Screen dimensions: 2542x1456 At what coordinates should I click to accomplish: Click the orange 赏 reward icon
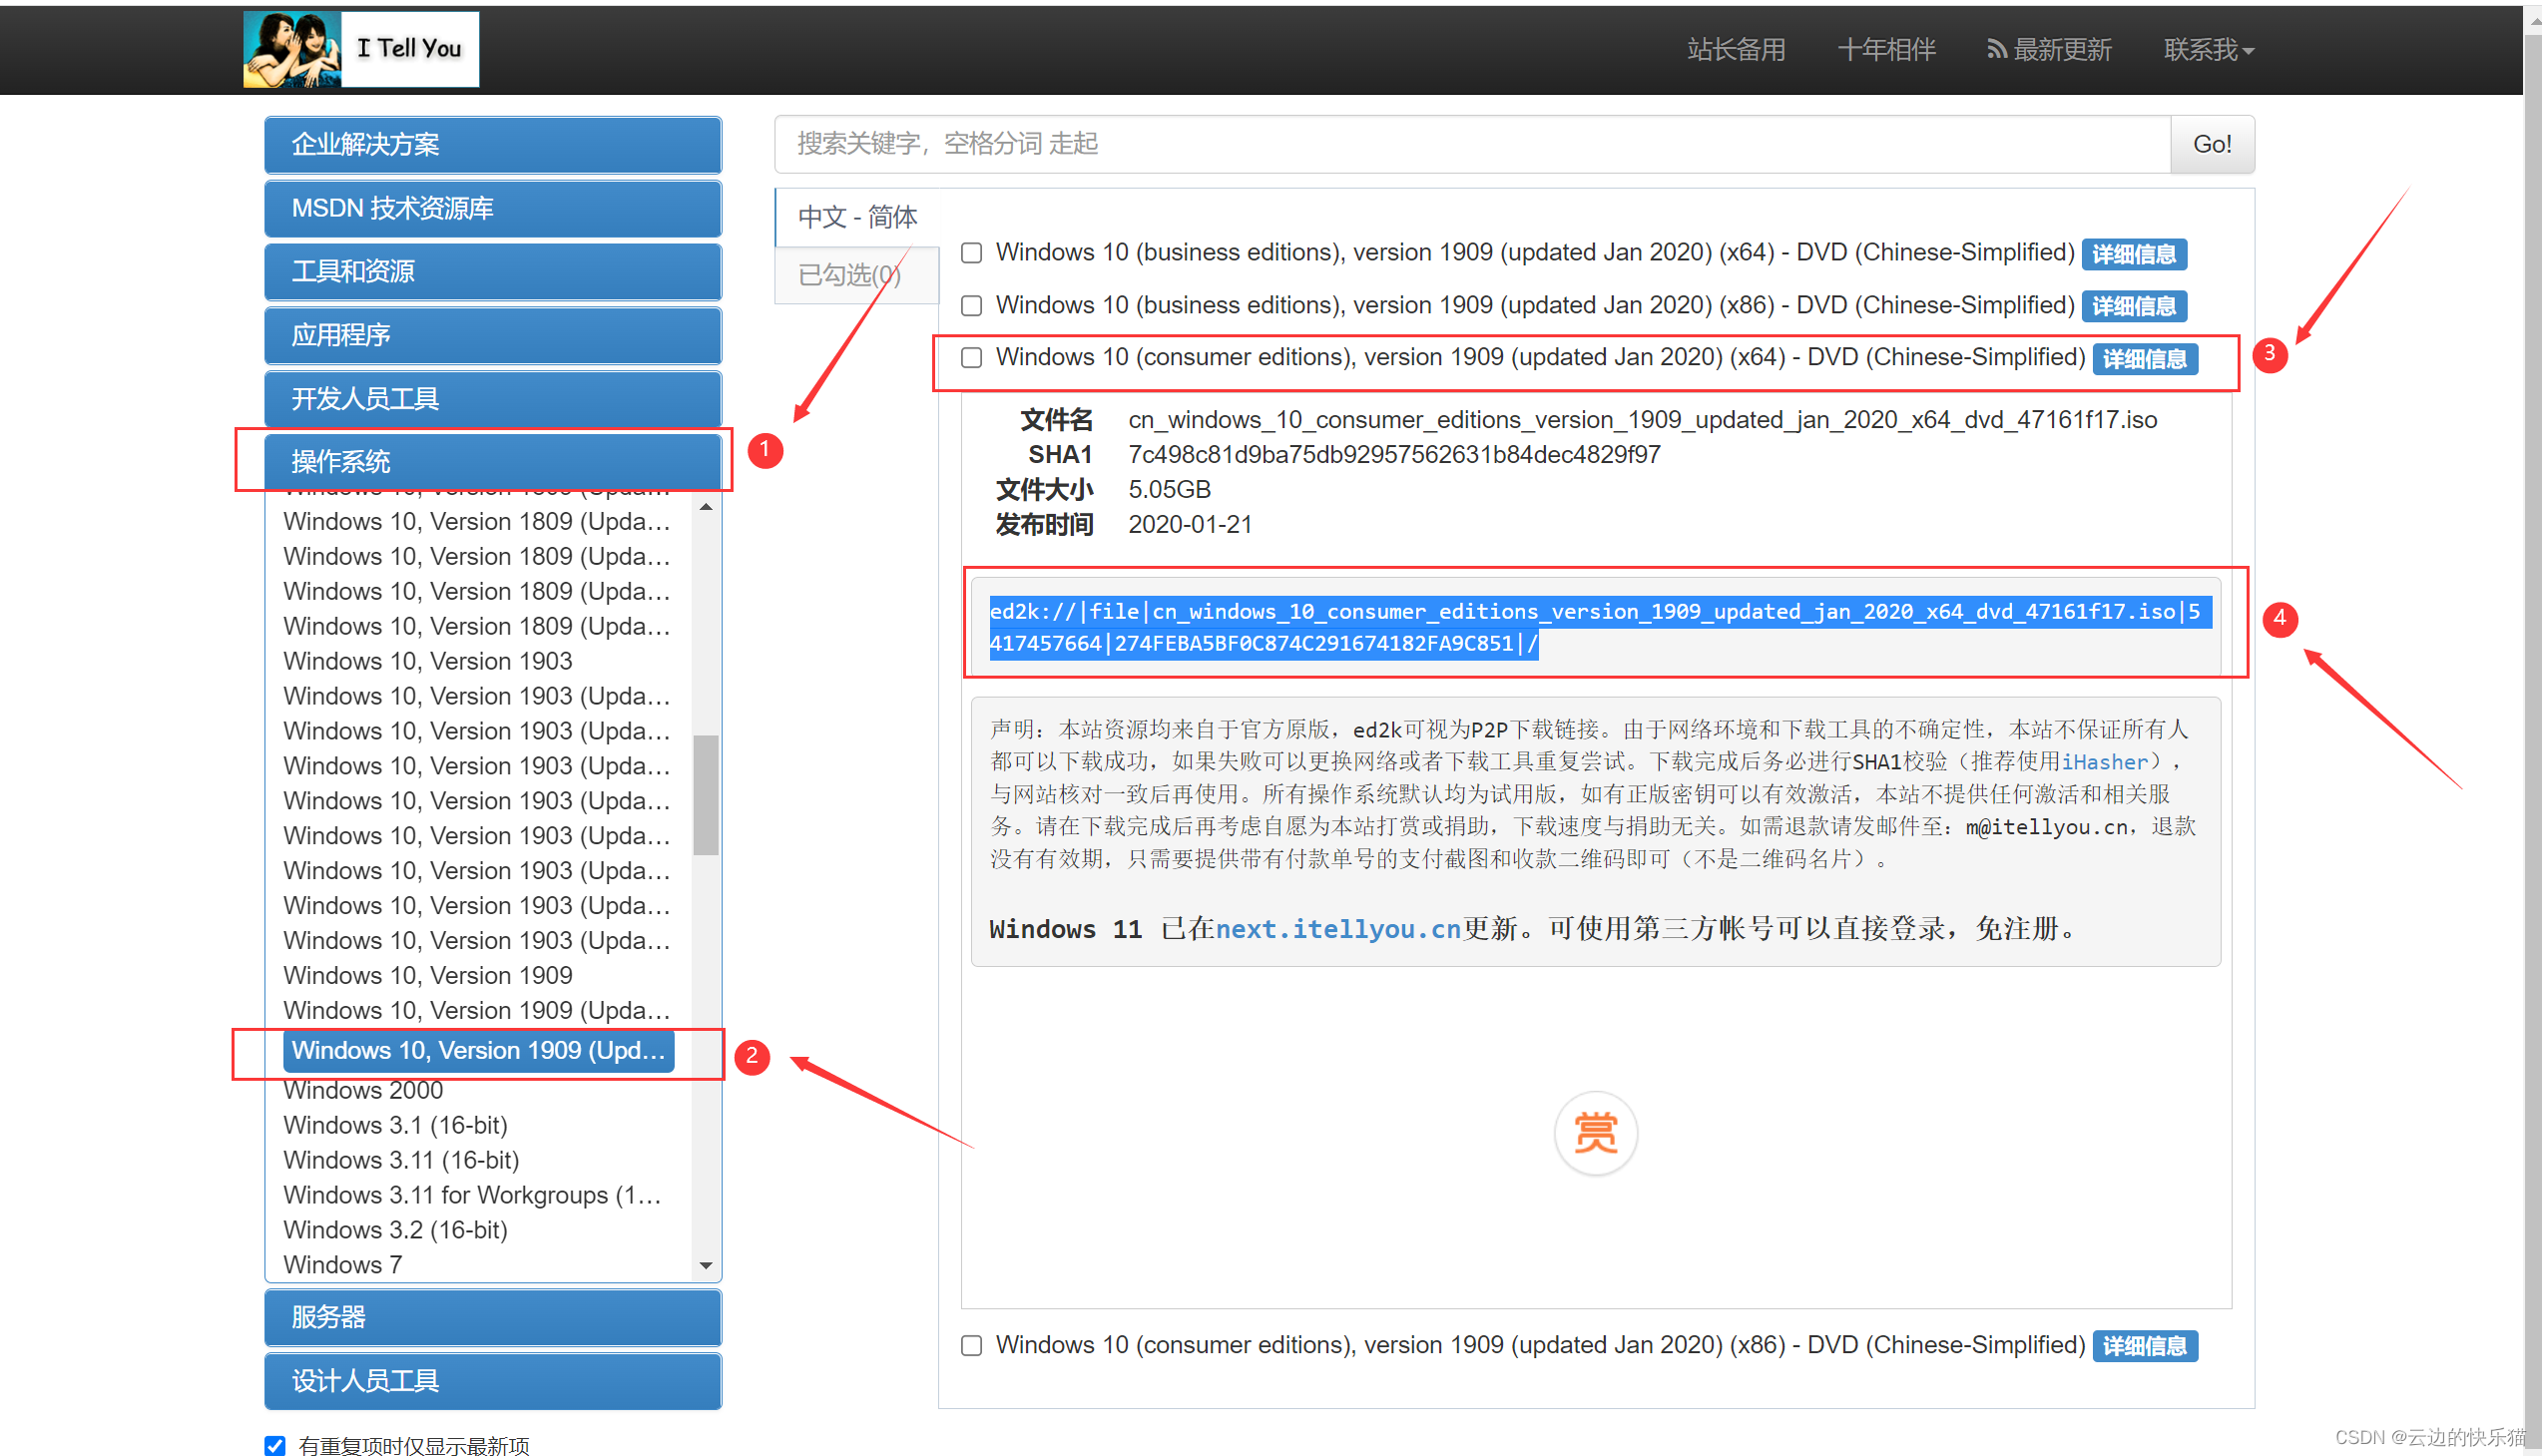pyautogui.click(x=1595, y=1133)
